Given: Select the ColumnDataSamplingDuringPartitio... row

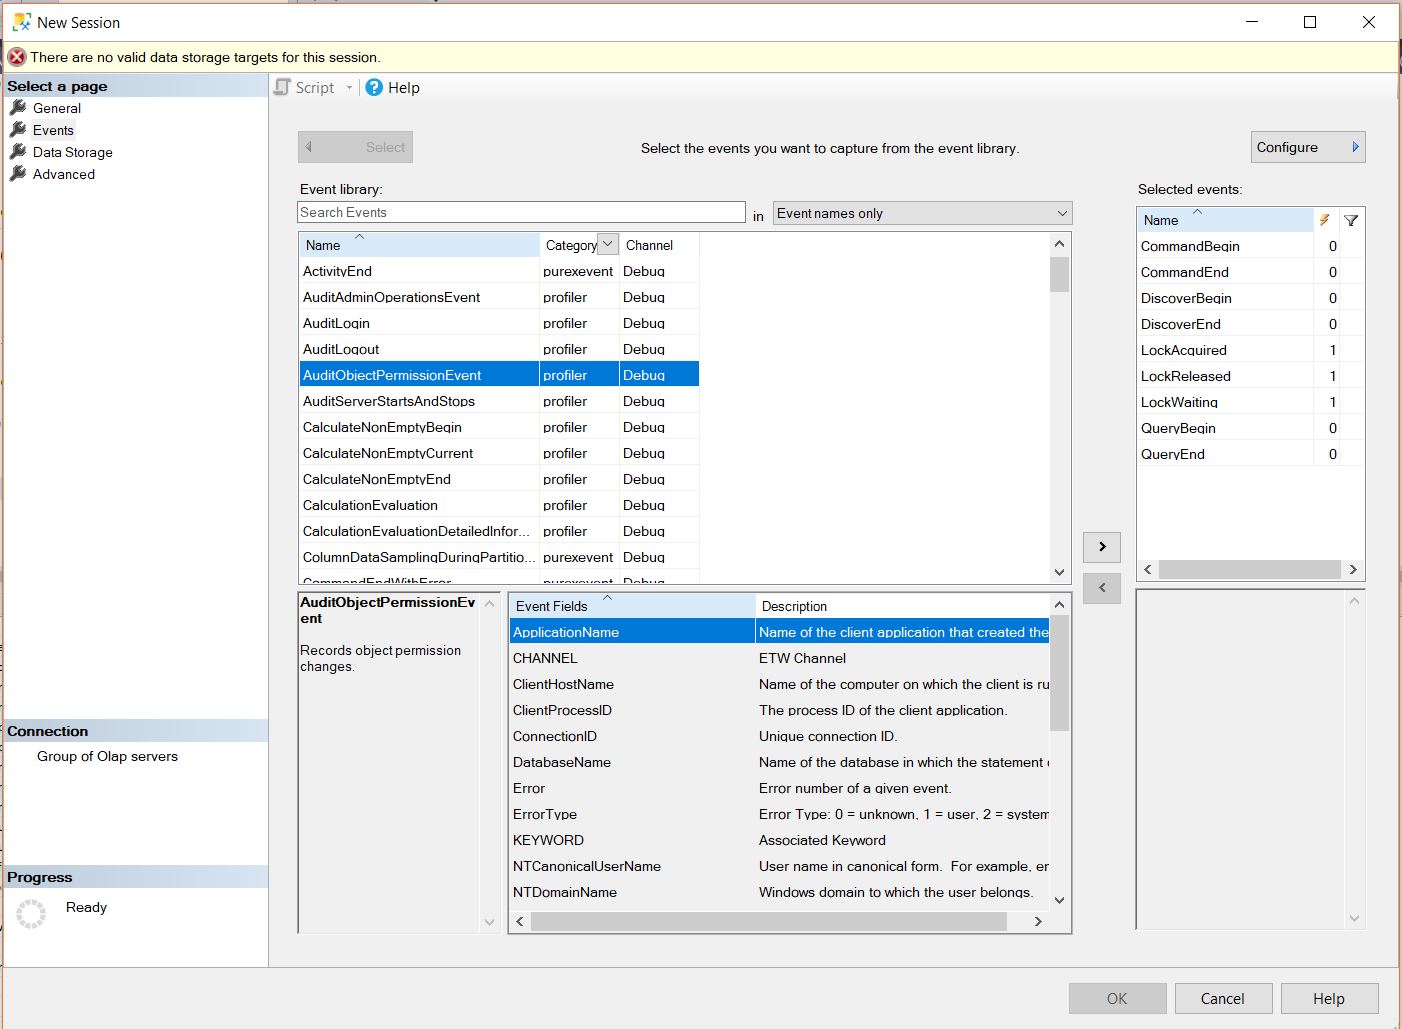Looking at the screenshot, I should pos(499,557).
